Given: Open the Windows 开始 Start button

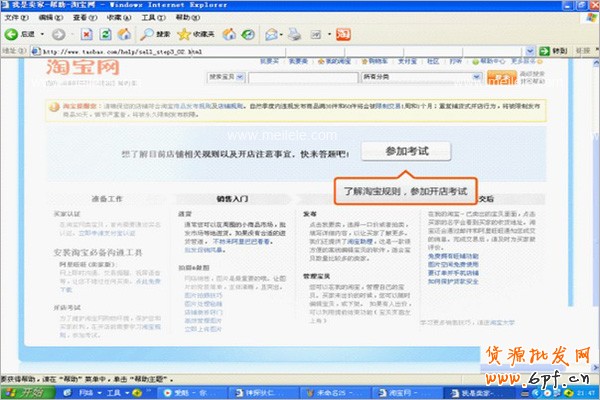Looking at the screenshot, I should click(27, 392).
